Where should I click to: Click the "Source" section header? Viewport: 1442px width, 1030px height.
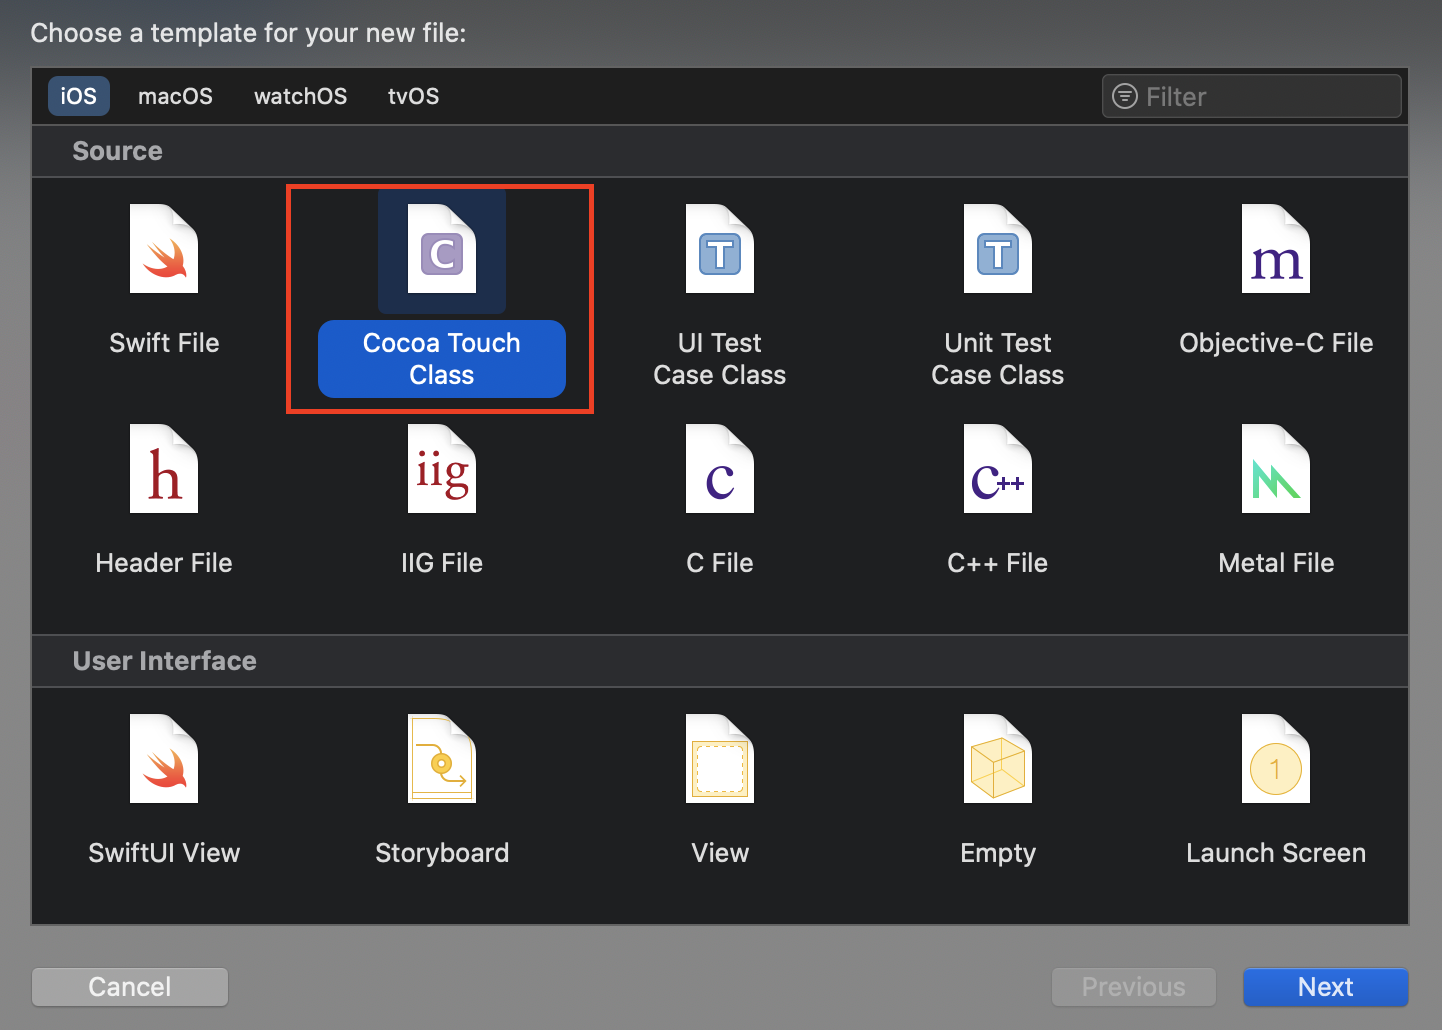(117, 151)
